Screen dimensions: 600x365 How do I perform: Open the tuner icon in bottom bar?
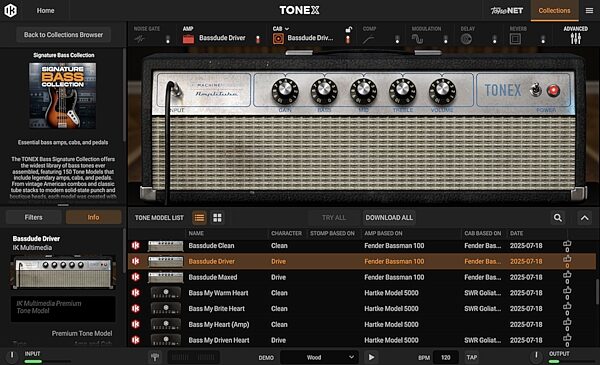155,357
